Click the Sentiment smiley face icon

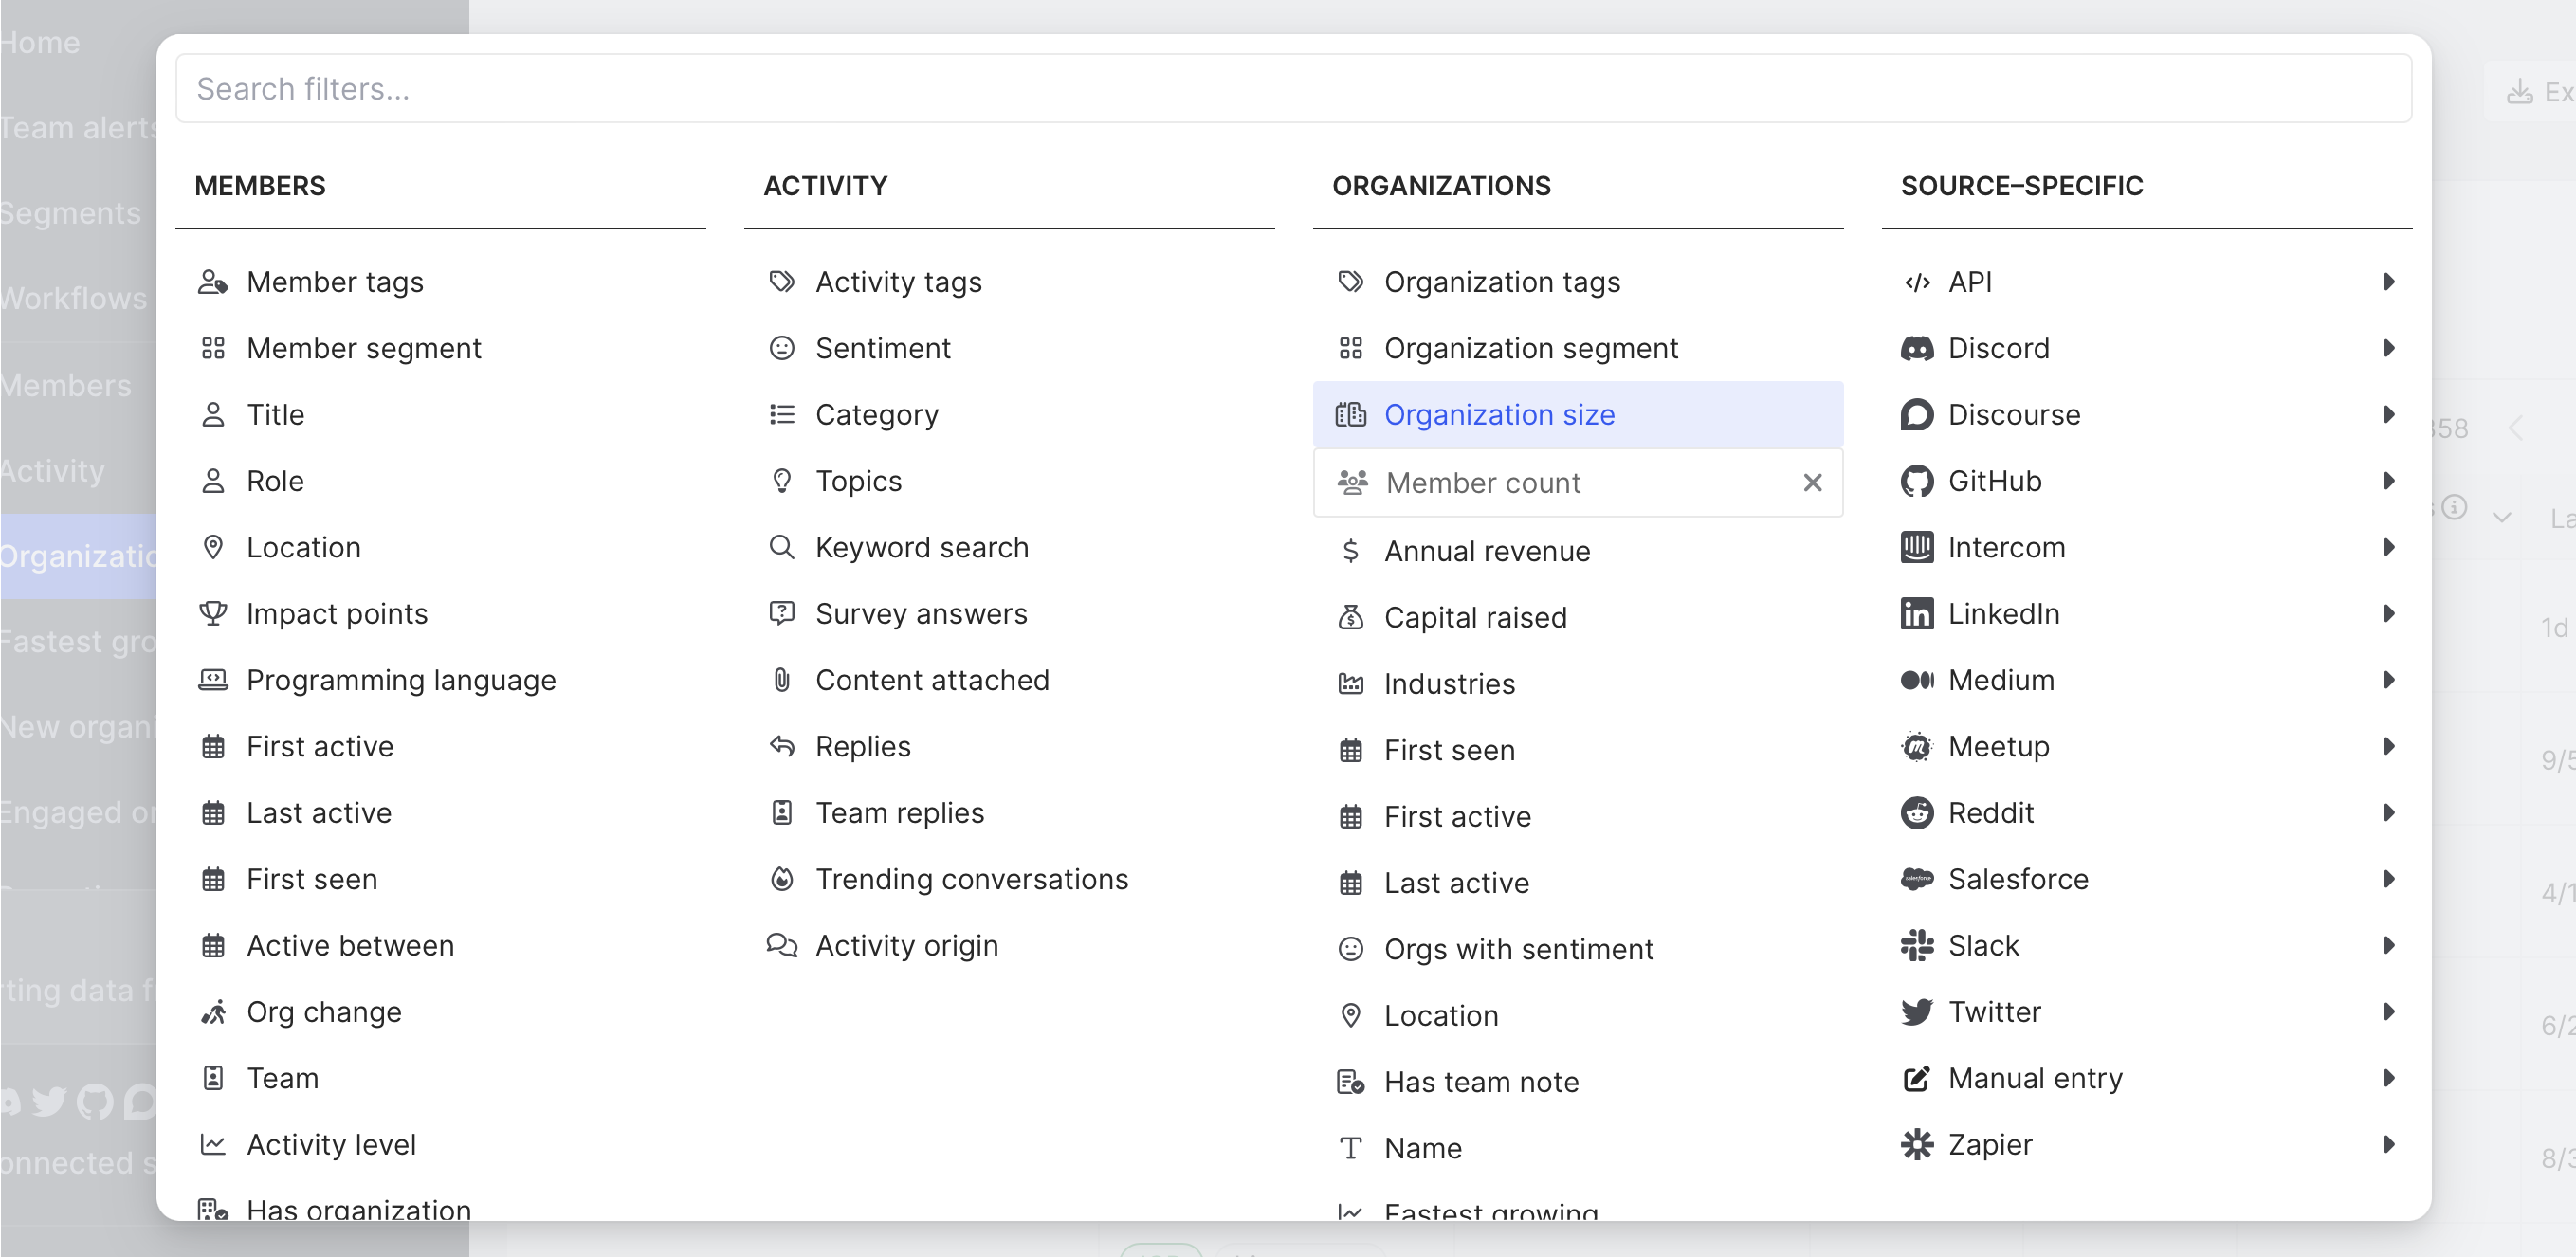781,348
